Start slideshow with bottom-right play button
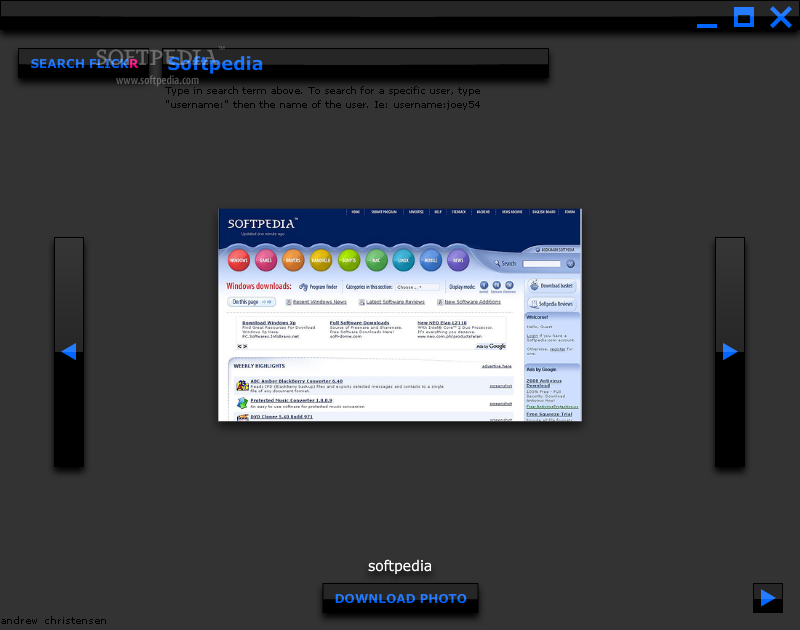This screenshot has width=800, height=630. click(x=768, y=598)
